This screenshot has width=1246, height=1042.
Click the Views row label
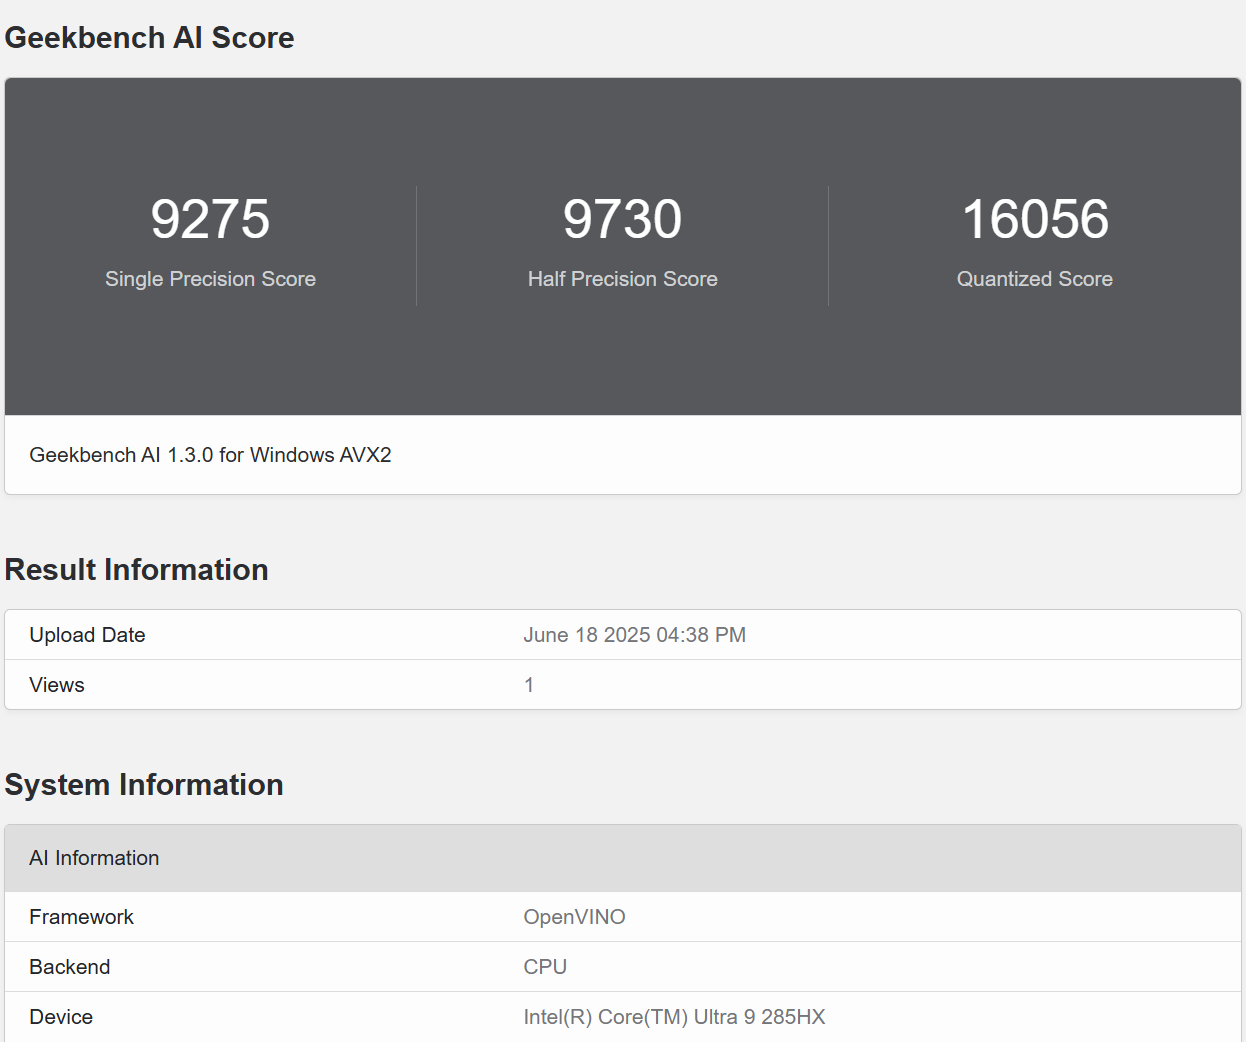tap(57, 685)
